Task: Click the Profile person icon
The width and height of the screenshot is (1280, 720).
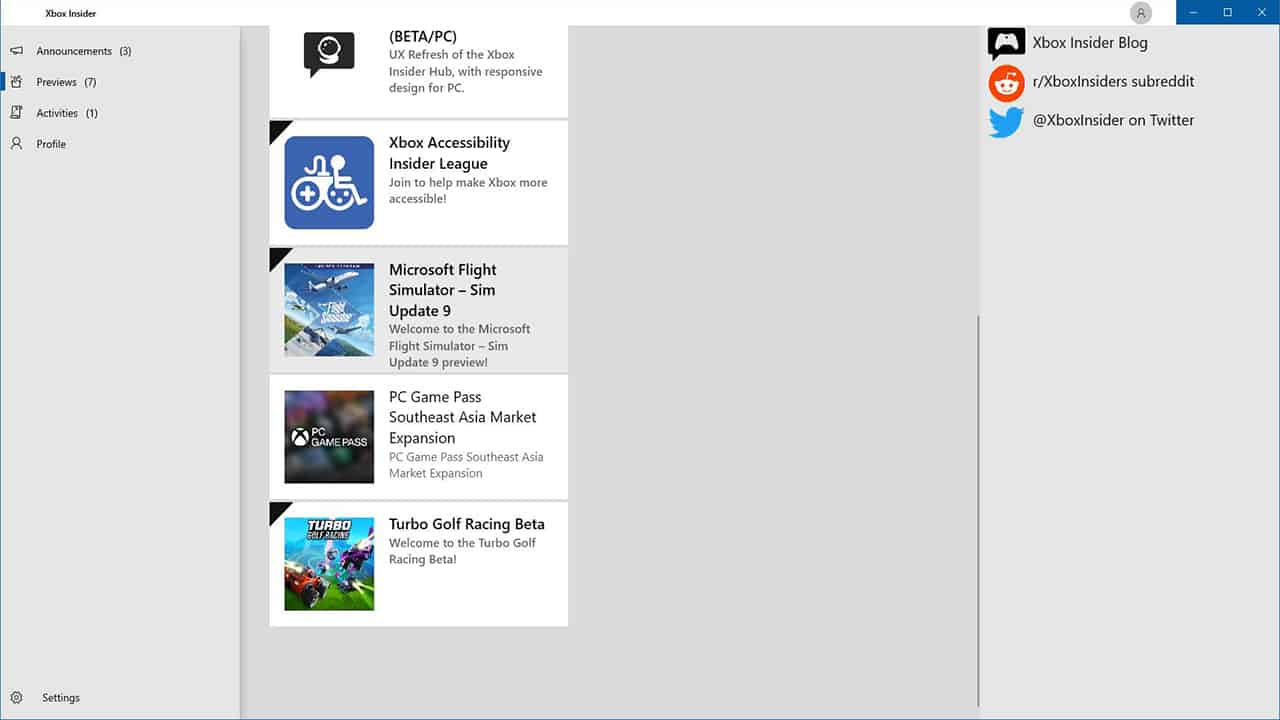Action: pyautogui.click(x=16, y=144)
